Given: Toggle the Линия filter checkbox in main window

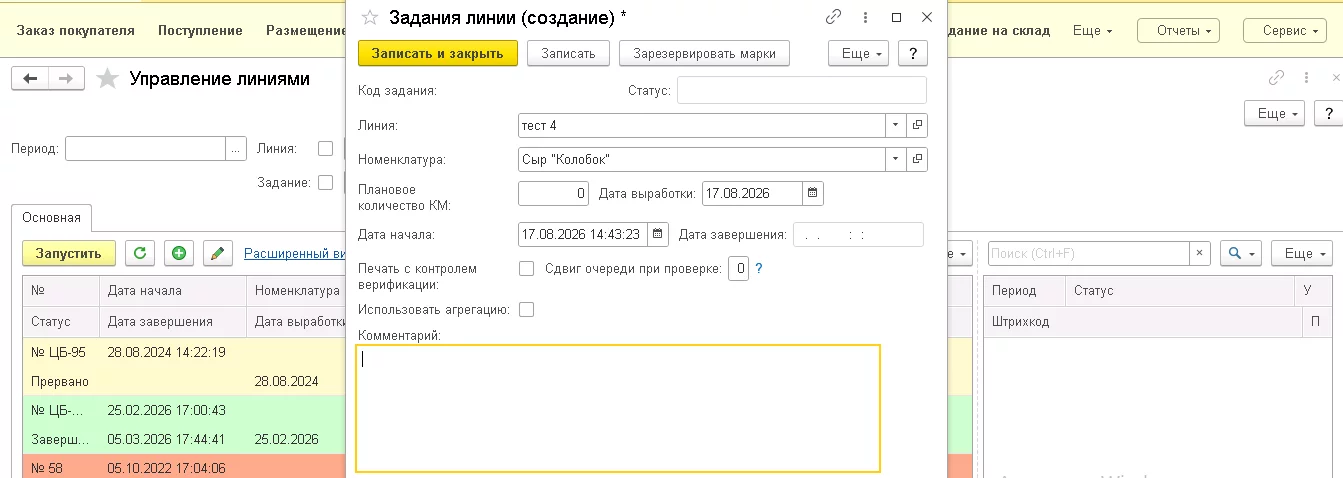Looking at the screenshot, I should click(x=325, y=148).
